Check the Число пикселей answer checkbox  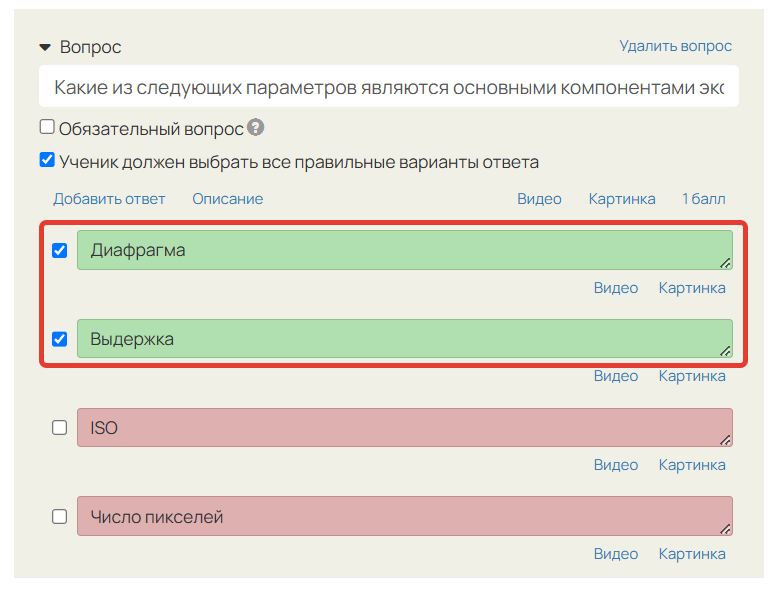60,517
